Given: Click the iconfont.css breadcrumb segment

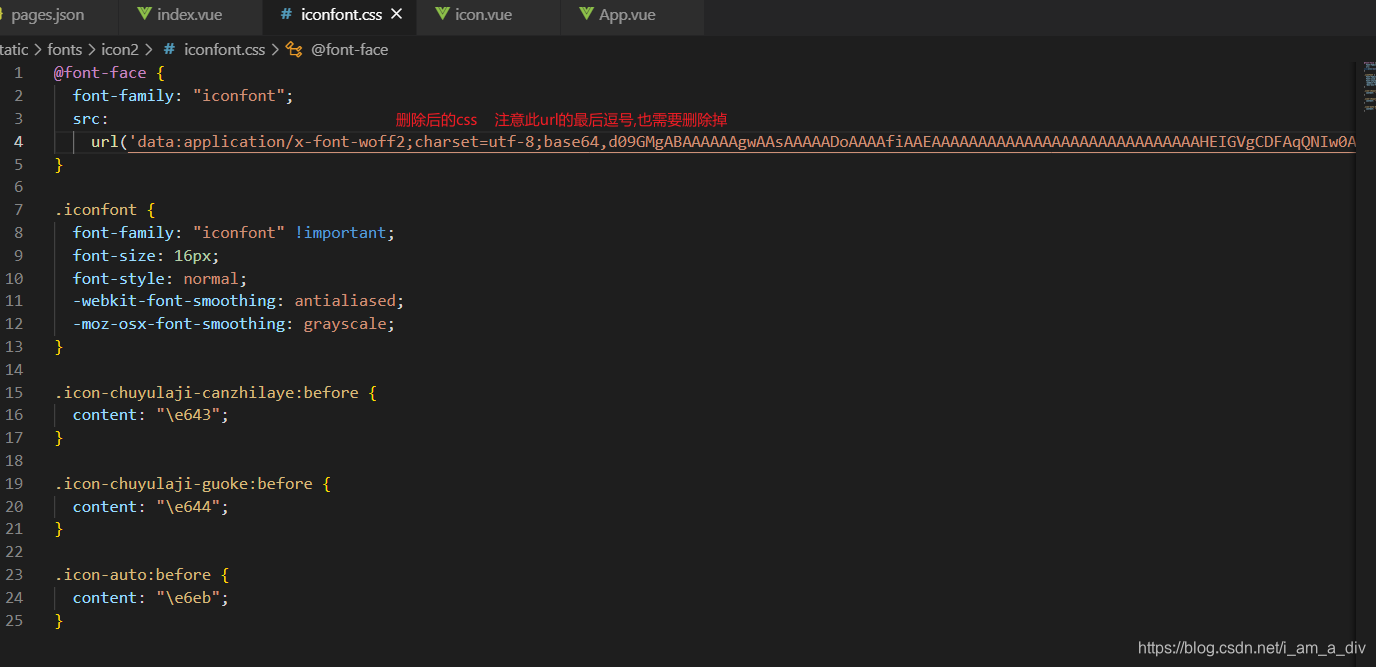Looking at the screenshot, I should (x=225, y=49).
